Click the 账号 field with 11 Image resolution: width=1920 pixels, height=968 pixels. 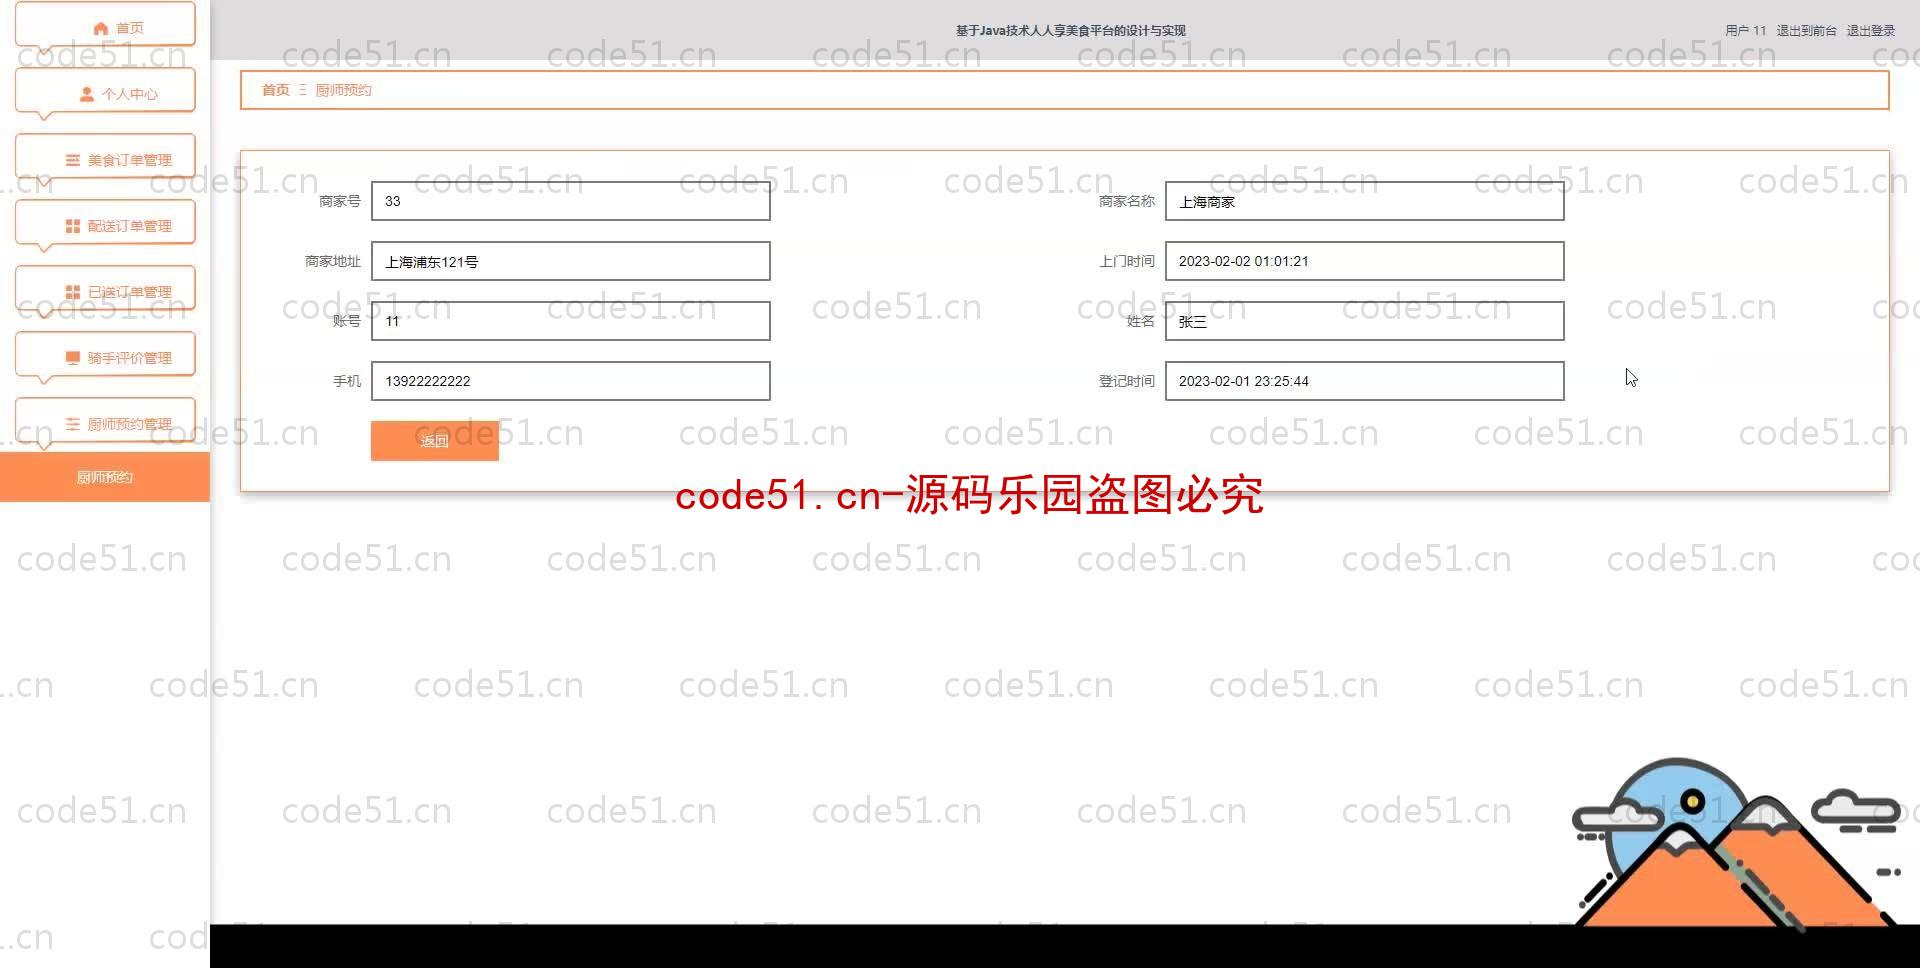coord(571,321)
